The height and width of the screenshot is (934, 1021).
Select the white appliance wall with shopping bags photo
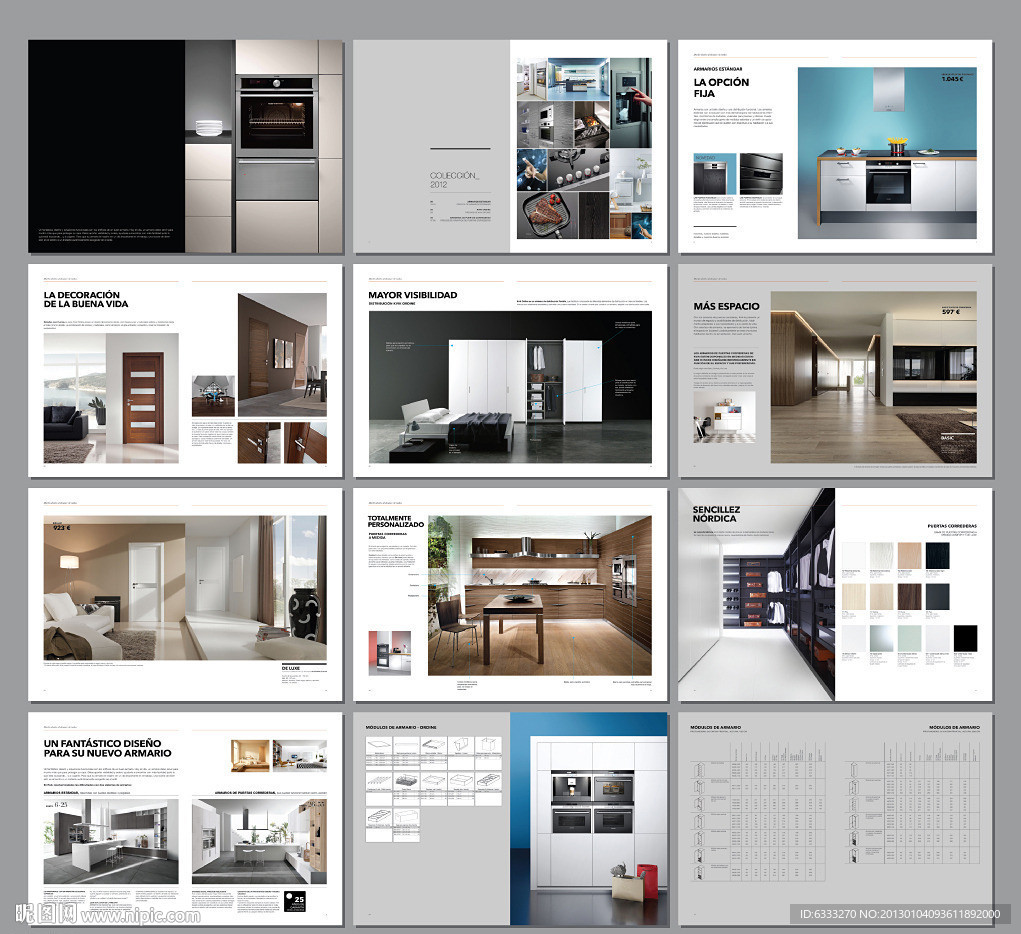coord(589,818)
